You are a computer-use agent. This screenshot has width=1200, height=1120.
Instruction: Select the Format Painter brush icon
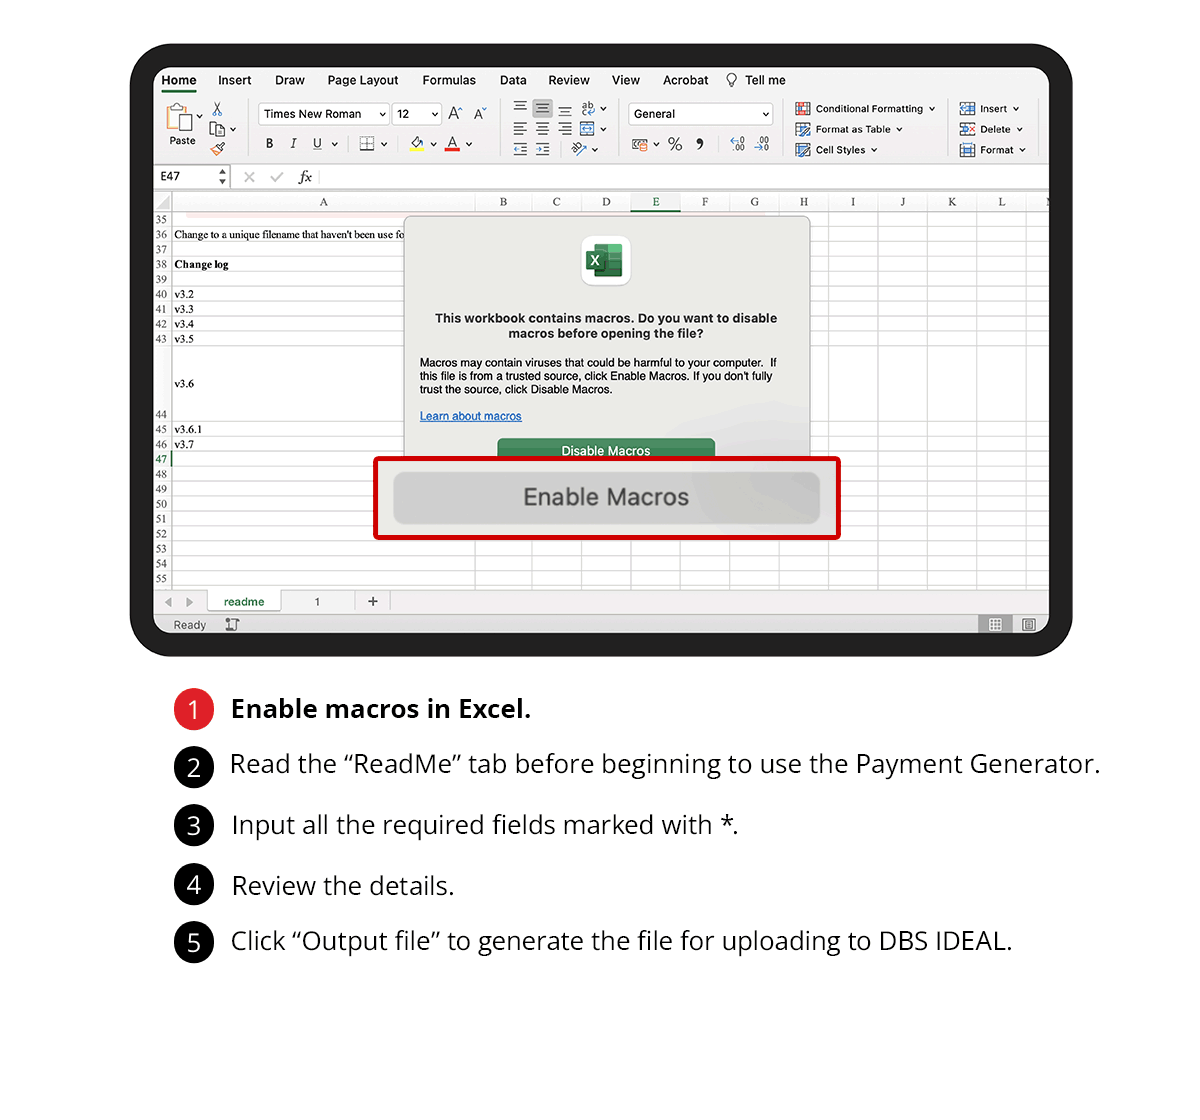218,149
